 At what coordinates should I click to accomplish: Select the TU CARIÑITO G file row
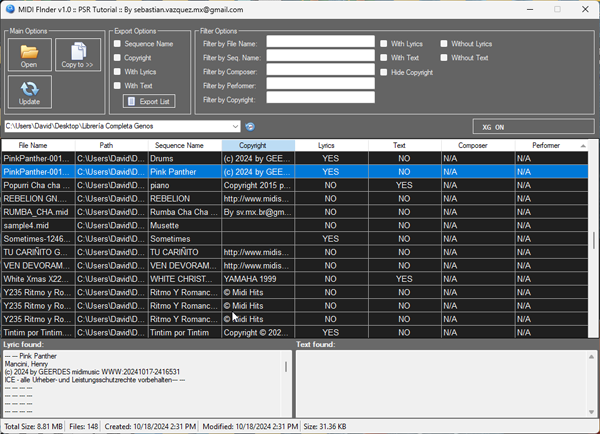coord(295,252)
